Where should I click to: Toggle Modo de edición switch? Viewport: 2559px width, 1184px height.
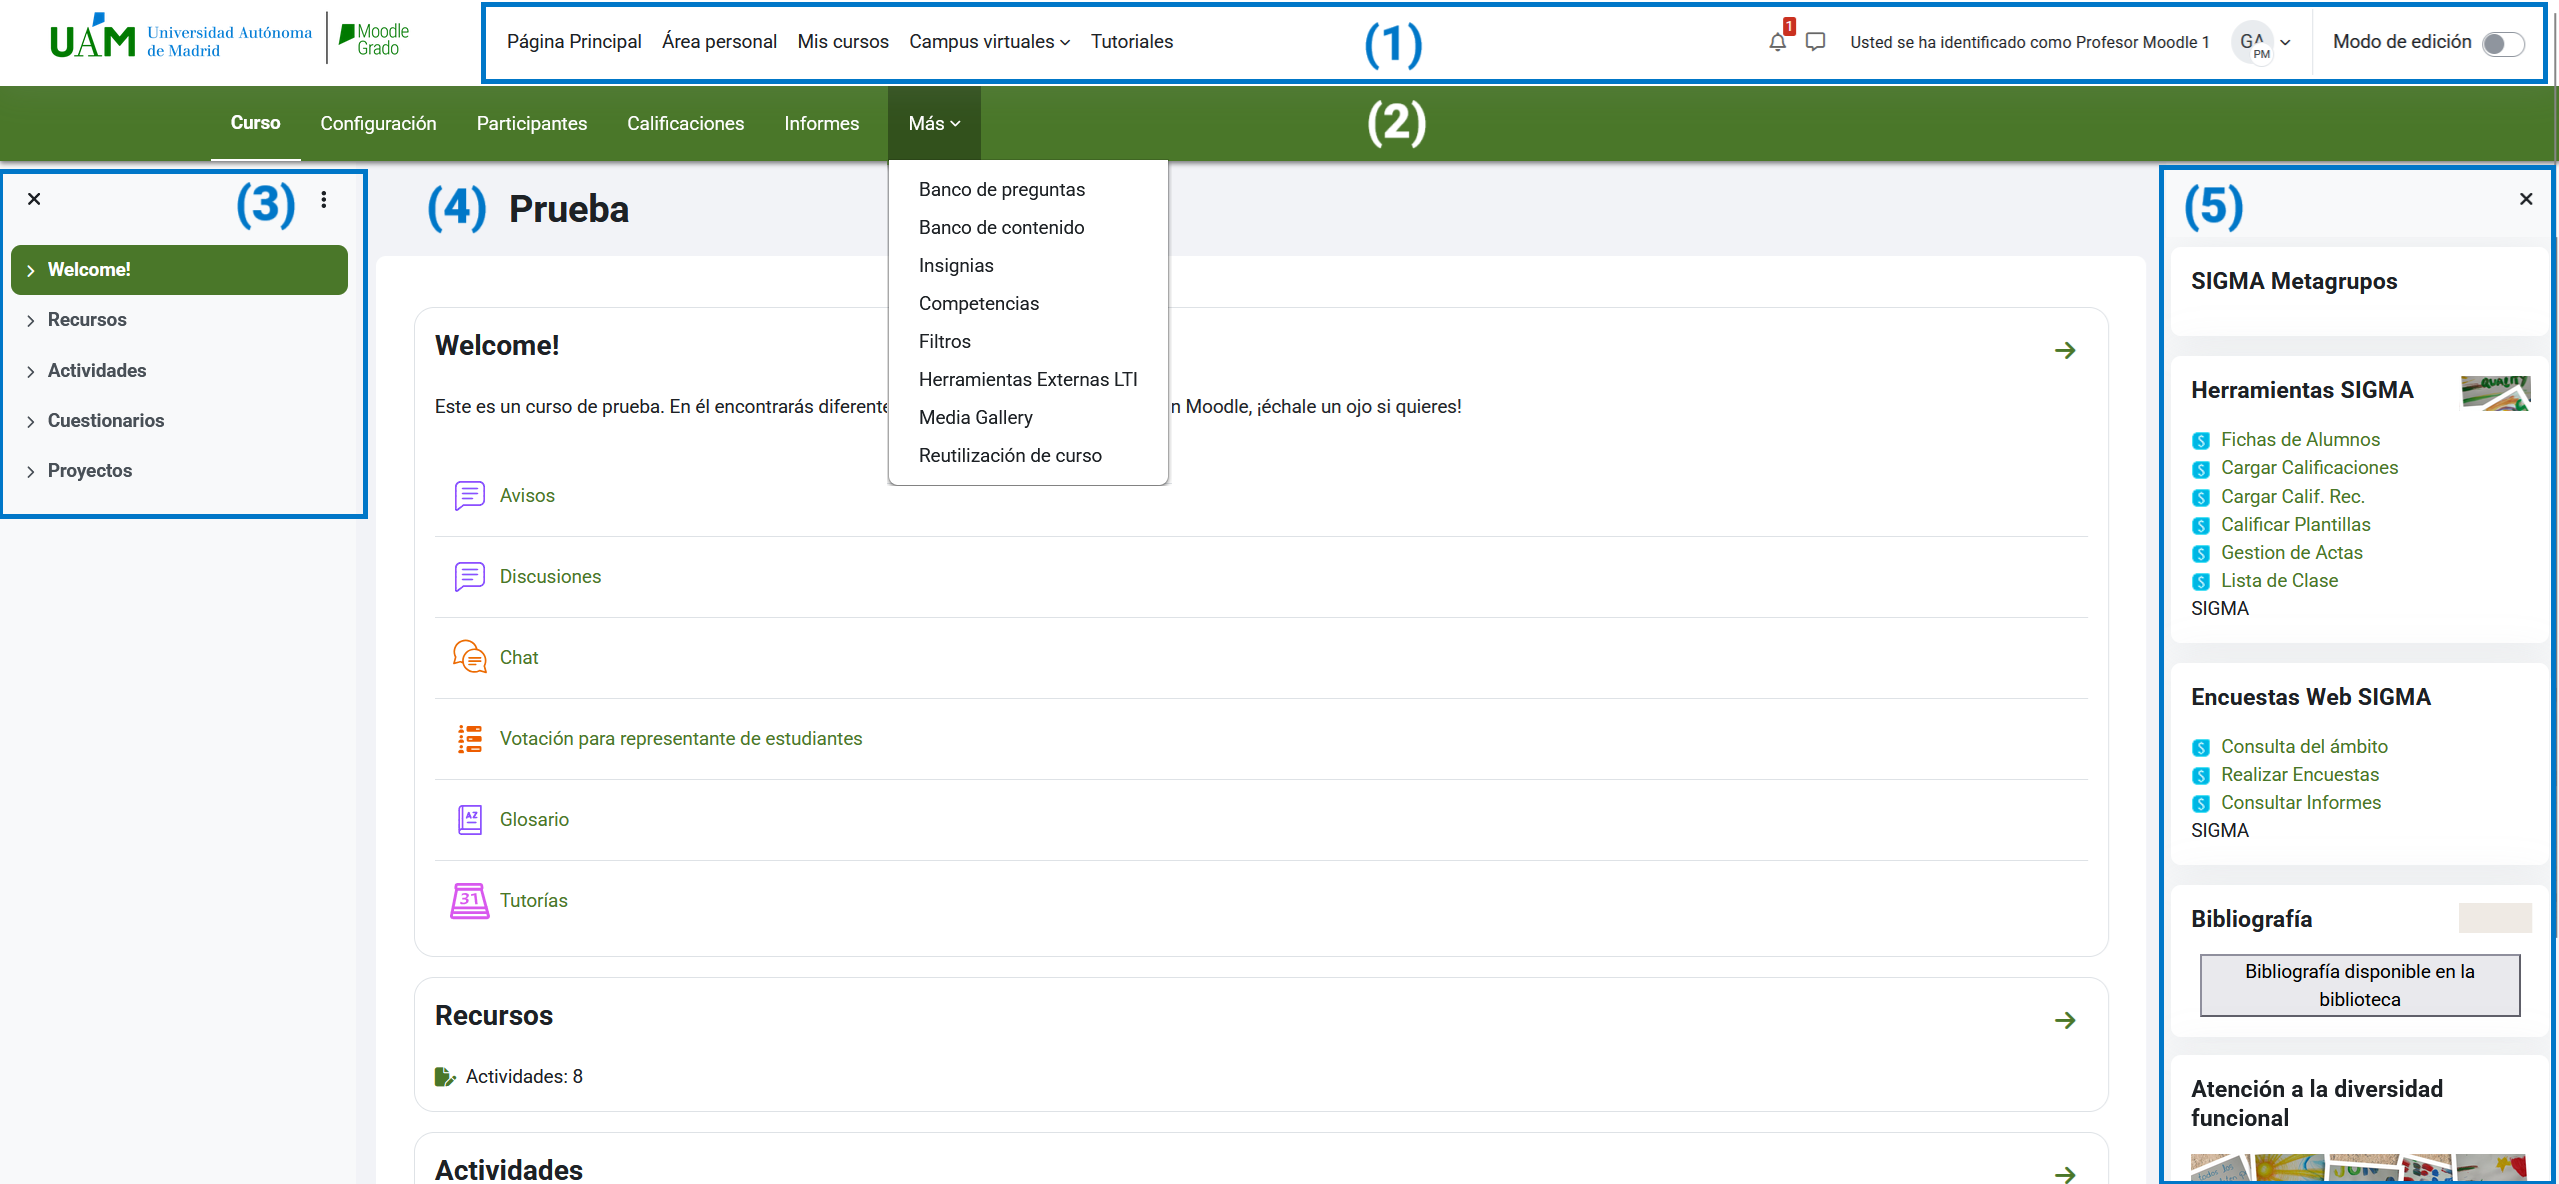[2503, 43]
